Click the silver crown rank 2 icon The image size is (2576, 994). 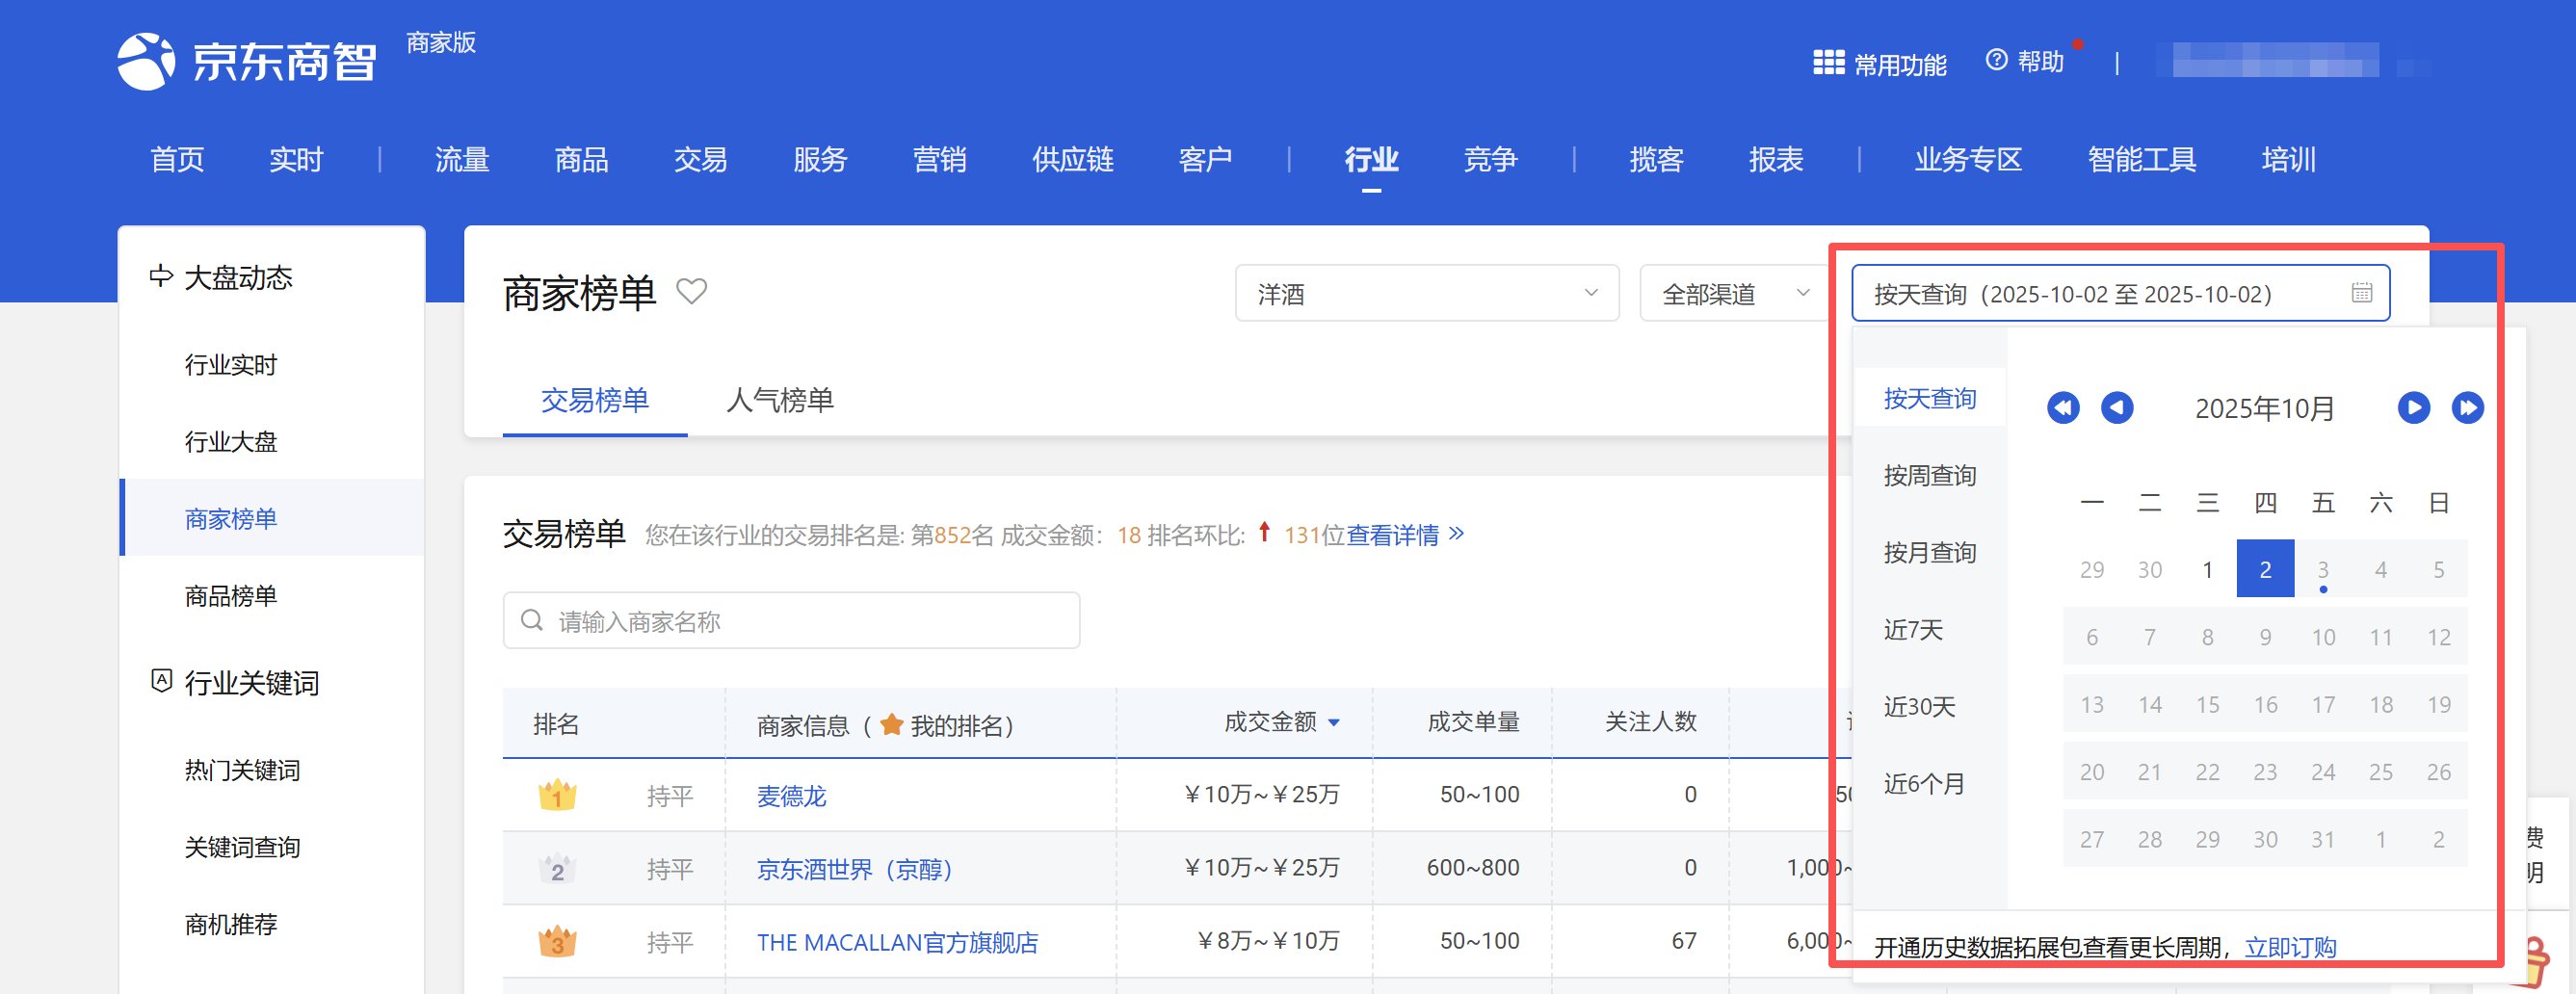pyautogui.click(x=557, y=868)
